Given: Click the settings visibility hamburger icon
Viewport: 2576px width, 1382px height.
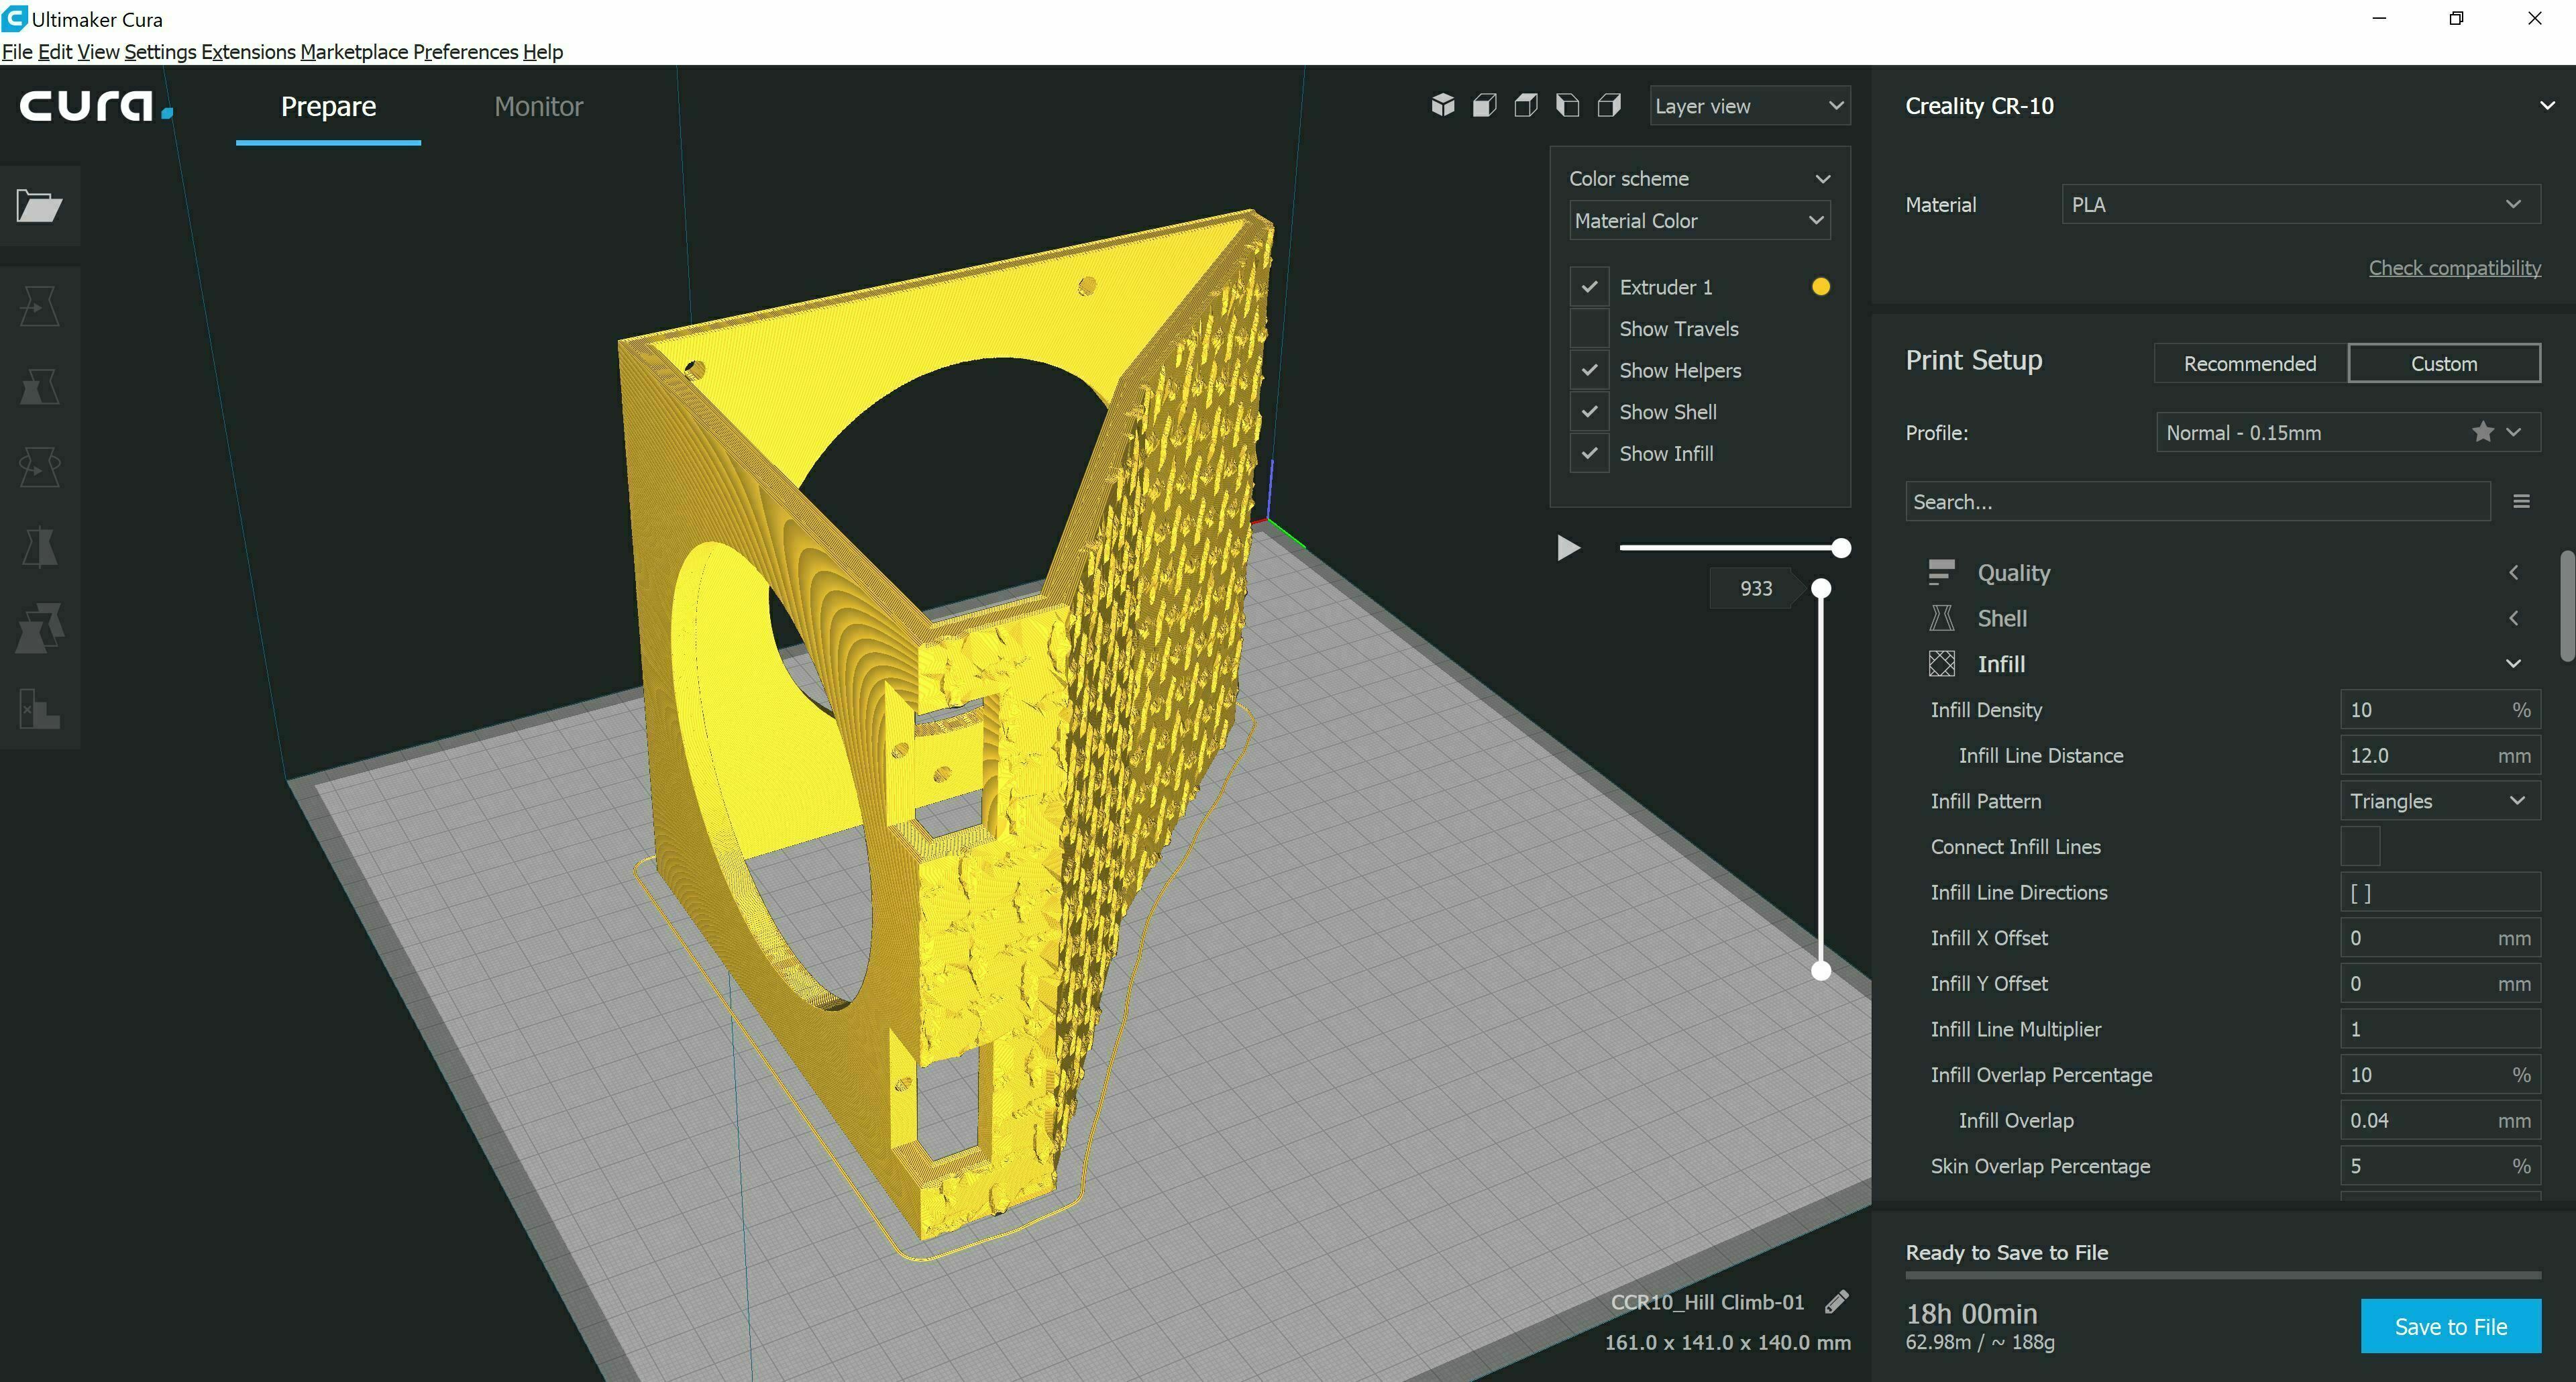Looking at the screenshot, I should point(2521,501).
